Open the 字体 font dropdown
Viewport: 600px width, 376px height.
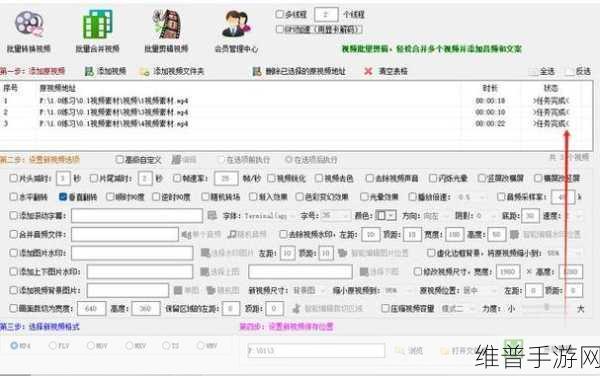pos(269,216)
